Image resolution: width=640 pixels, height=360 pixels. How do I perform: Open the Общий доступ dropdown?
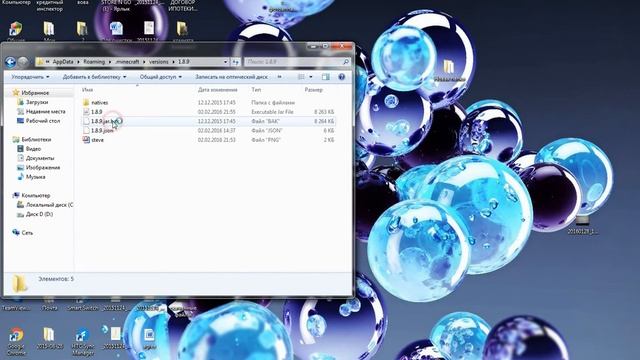pyautogui.click(x=160, y=77)
